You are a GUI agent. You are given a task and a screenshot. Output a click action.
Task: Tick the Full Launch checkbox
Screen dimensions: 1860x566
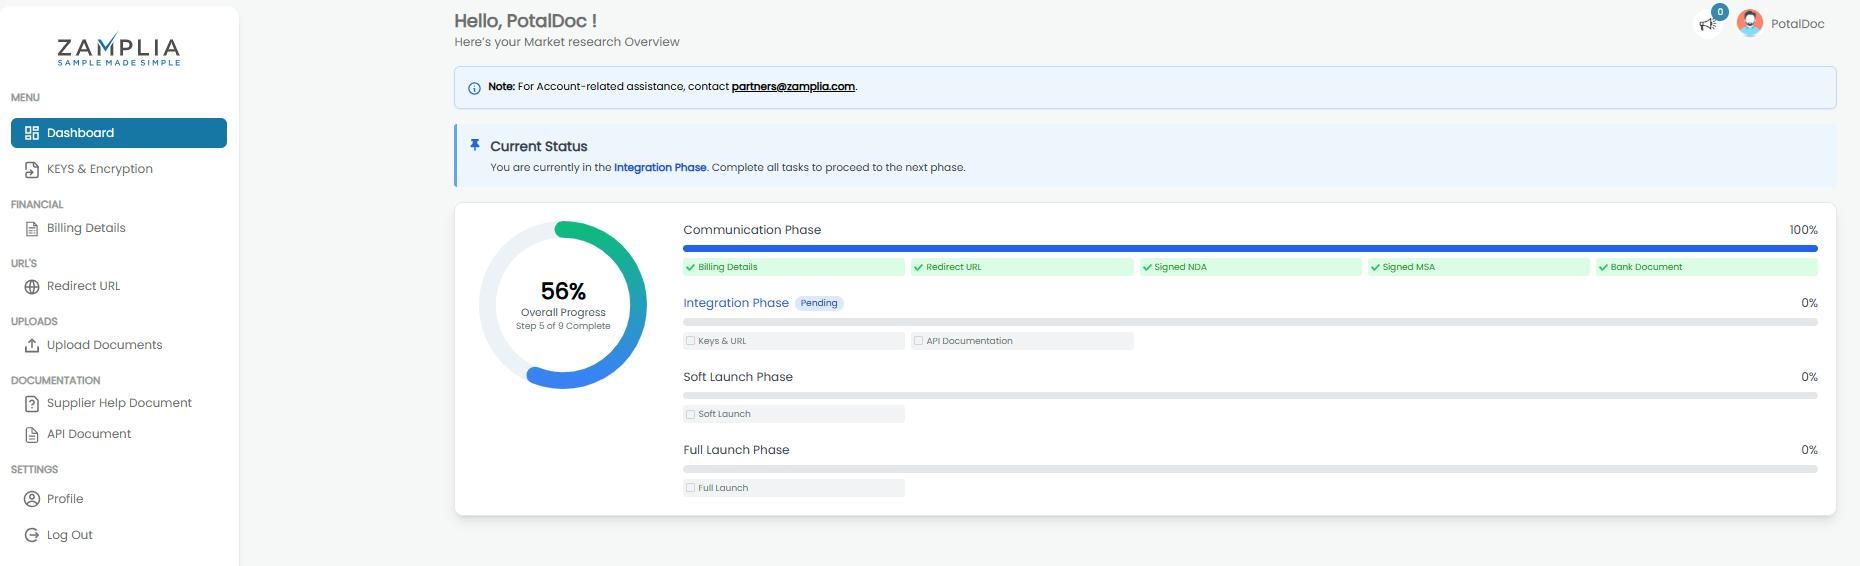pos(690,488)
